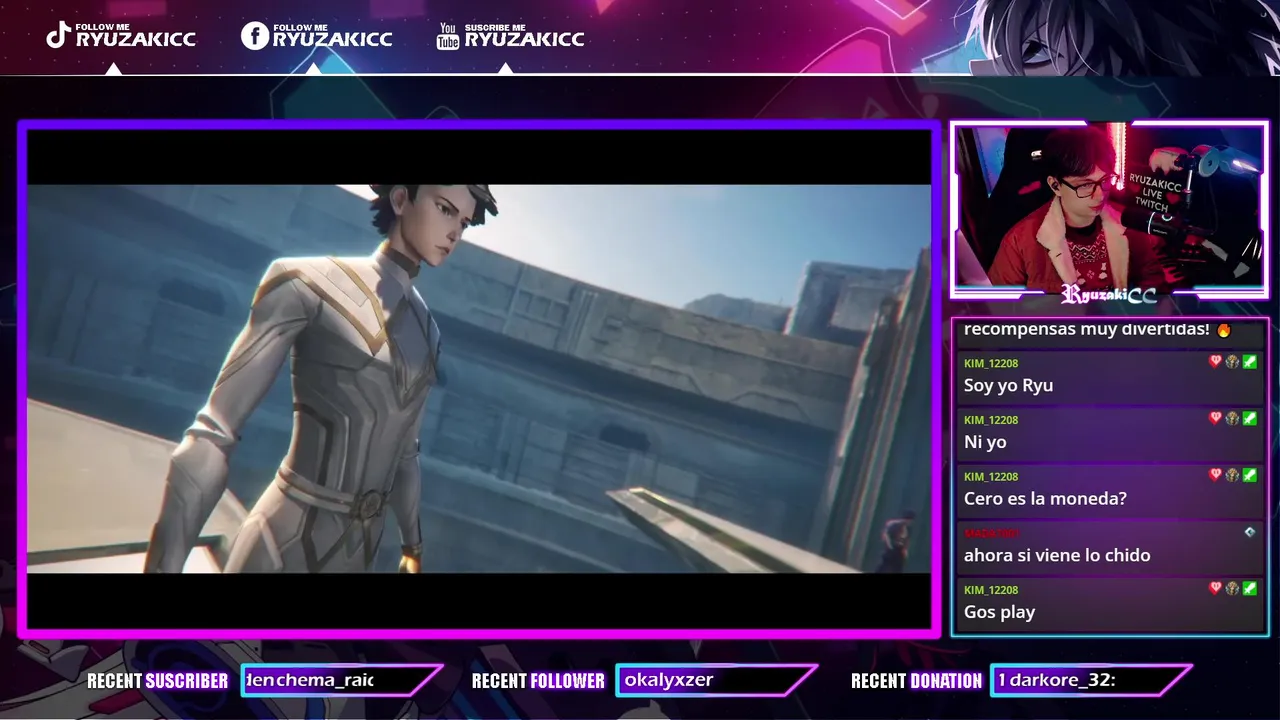The image size is (1280, 720).
Task: Click heart badge on "Cero es la moneda?"
Action: [1216, 475]
